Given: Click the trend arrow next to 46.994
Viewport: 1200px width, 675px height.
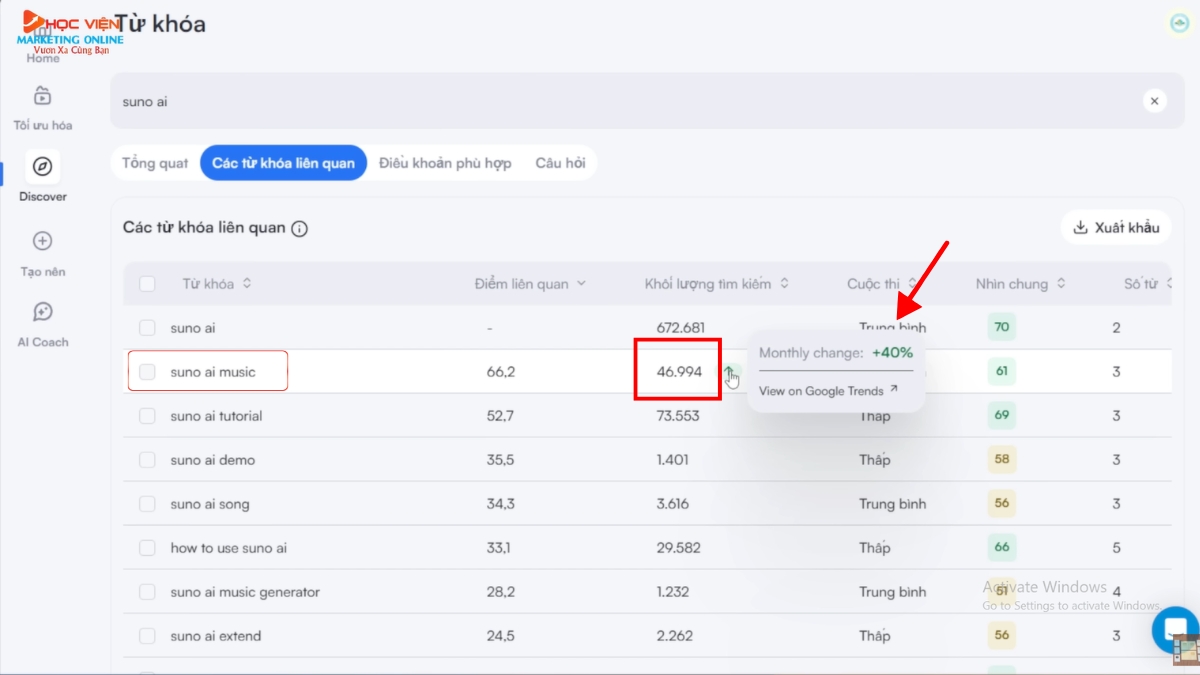Looking at the screenshot, I should (730, 373).
